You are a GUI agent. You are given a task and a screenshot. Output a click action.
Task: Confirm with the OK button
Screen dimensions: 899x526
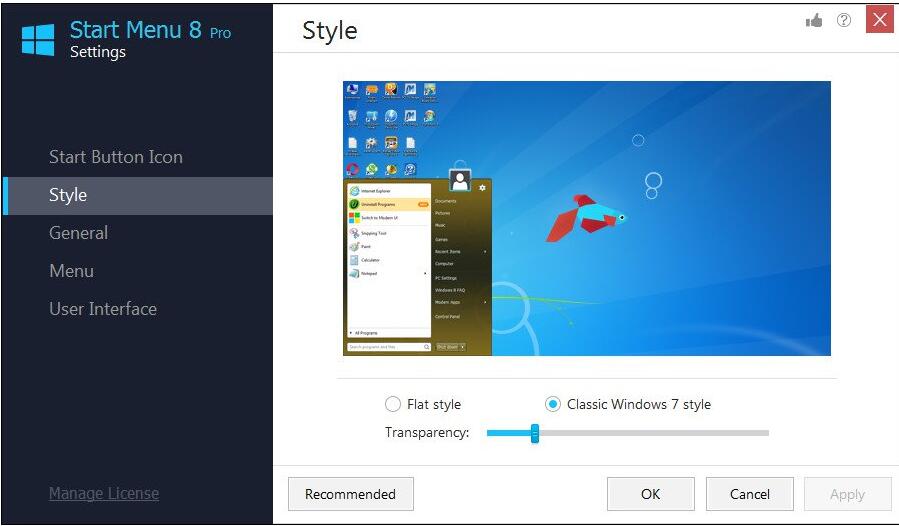651,494
